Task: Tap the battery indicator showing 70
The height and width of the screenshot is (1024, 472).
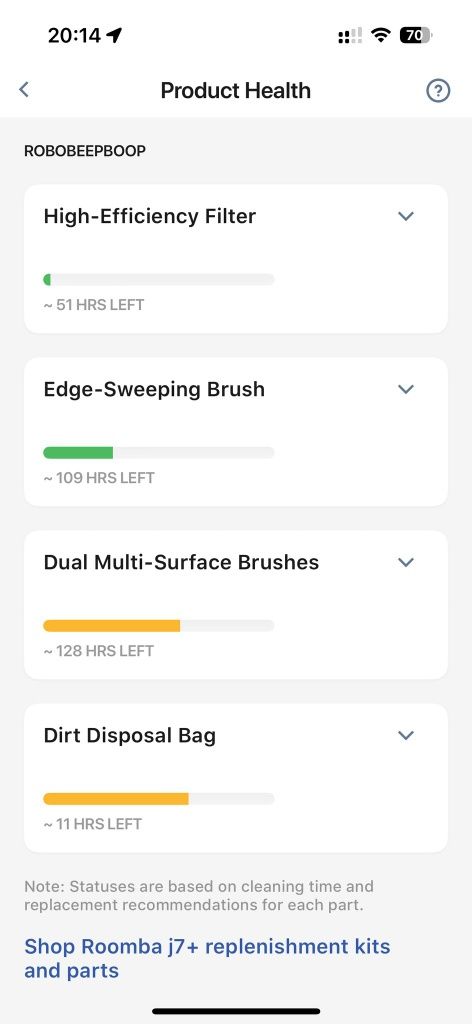Action: [x=415, y=35]
